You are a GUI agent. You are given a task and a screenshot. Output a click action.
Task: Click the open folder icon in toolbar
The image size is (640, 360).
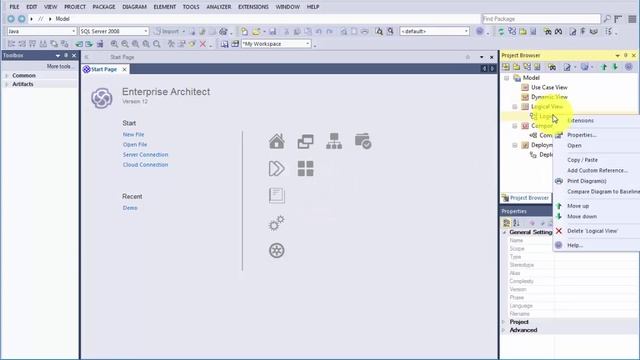click(x=256, y=31)
